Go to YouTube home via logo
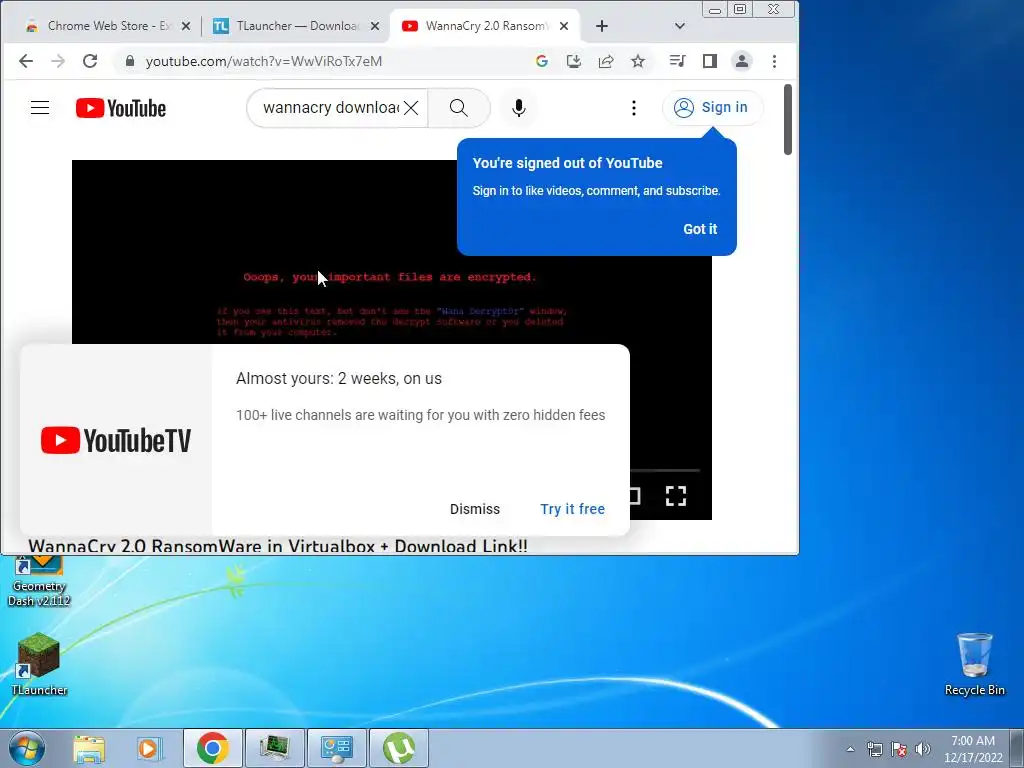This screenshot has width=1024, height=768. [121, 108]
